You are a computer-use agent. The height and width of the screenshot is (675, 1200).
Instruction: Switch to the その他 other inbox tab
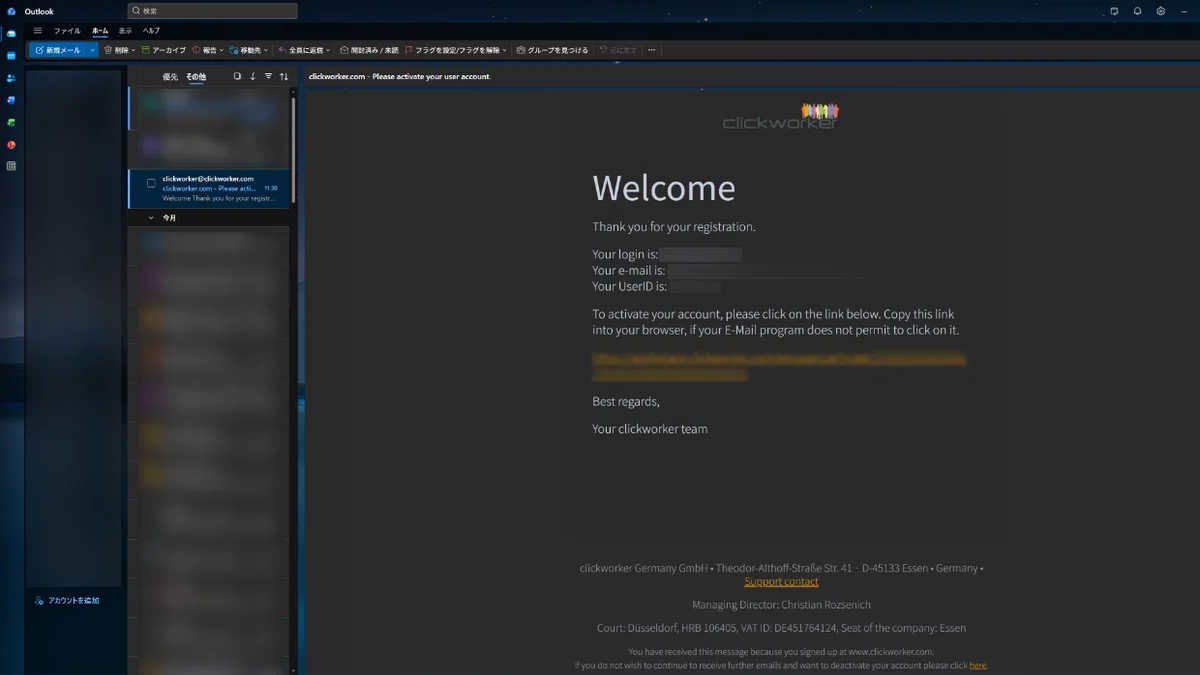(196, 76)
